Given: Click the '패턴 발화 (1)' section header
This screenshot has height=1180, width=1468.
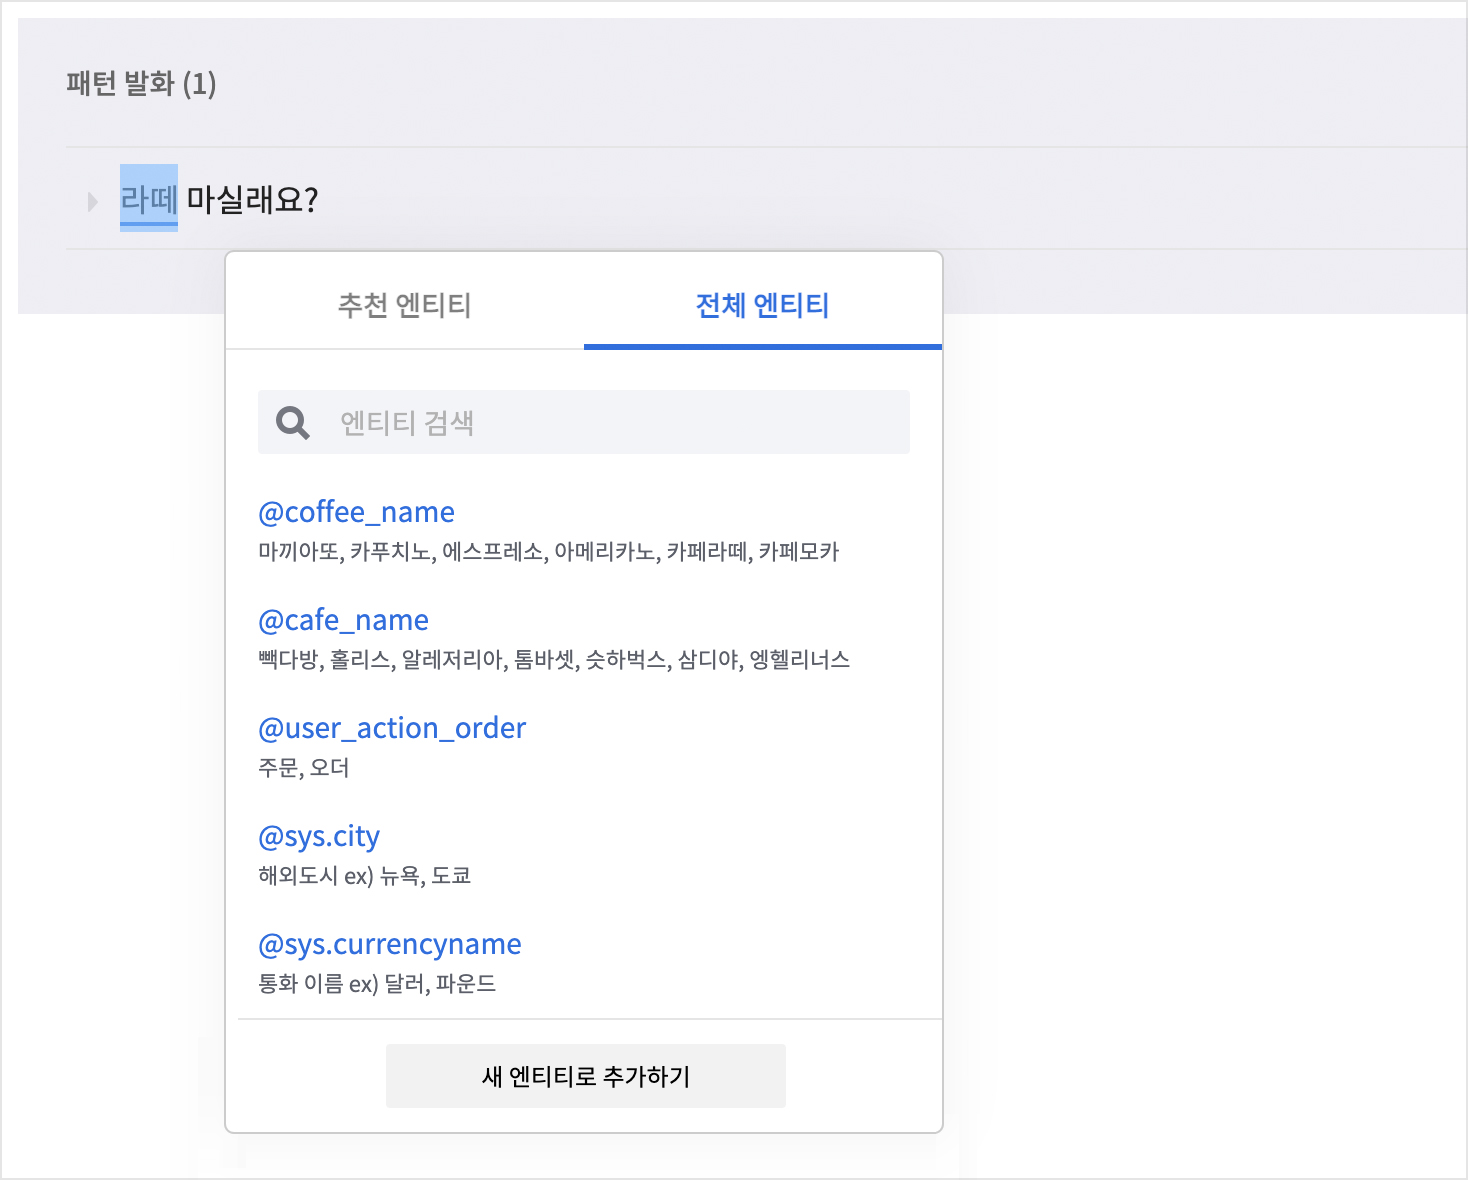Looking at the screenshot, I should [x=141, y=84].
